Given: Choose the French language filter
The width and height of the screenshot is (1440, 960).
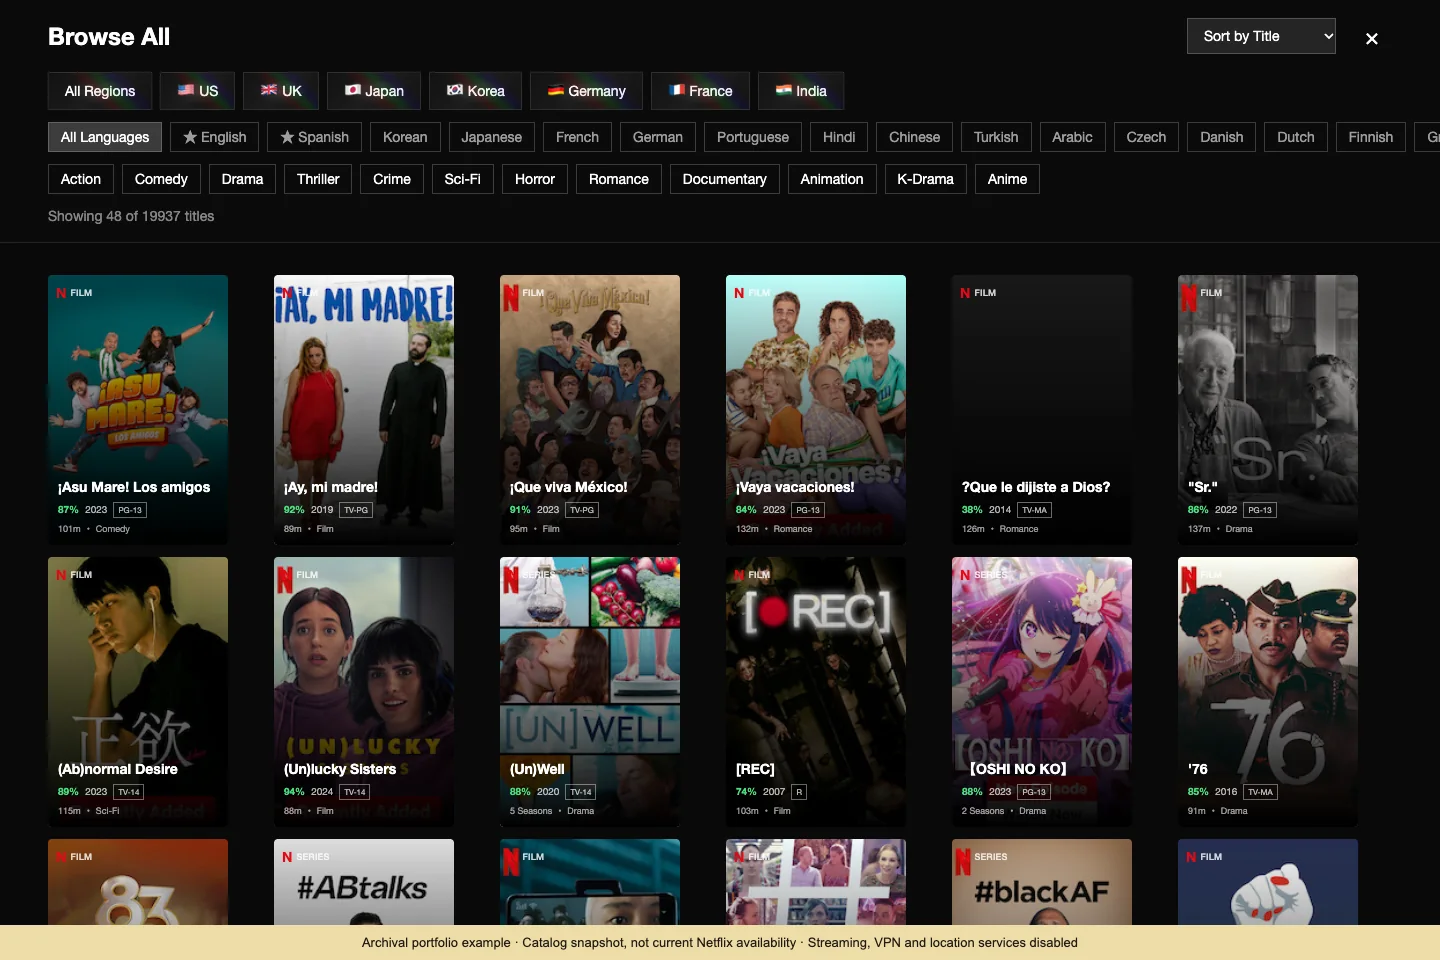Looking at the screenshot, I should pos(577,137).
